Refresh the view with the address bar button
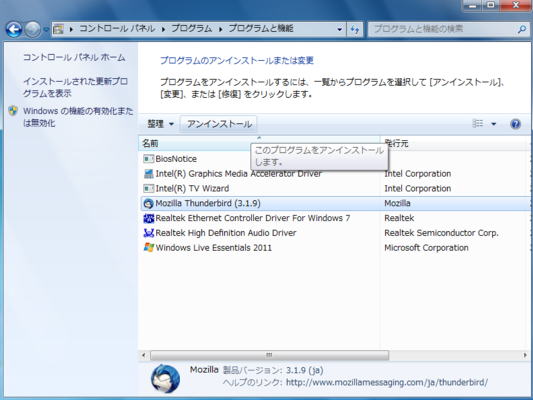Image resolution: width=533 pixels, height=400 pixels. [355, 30]
